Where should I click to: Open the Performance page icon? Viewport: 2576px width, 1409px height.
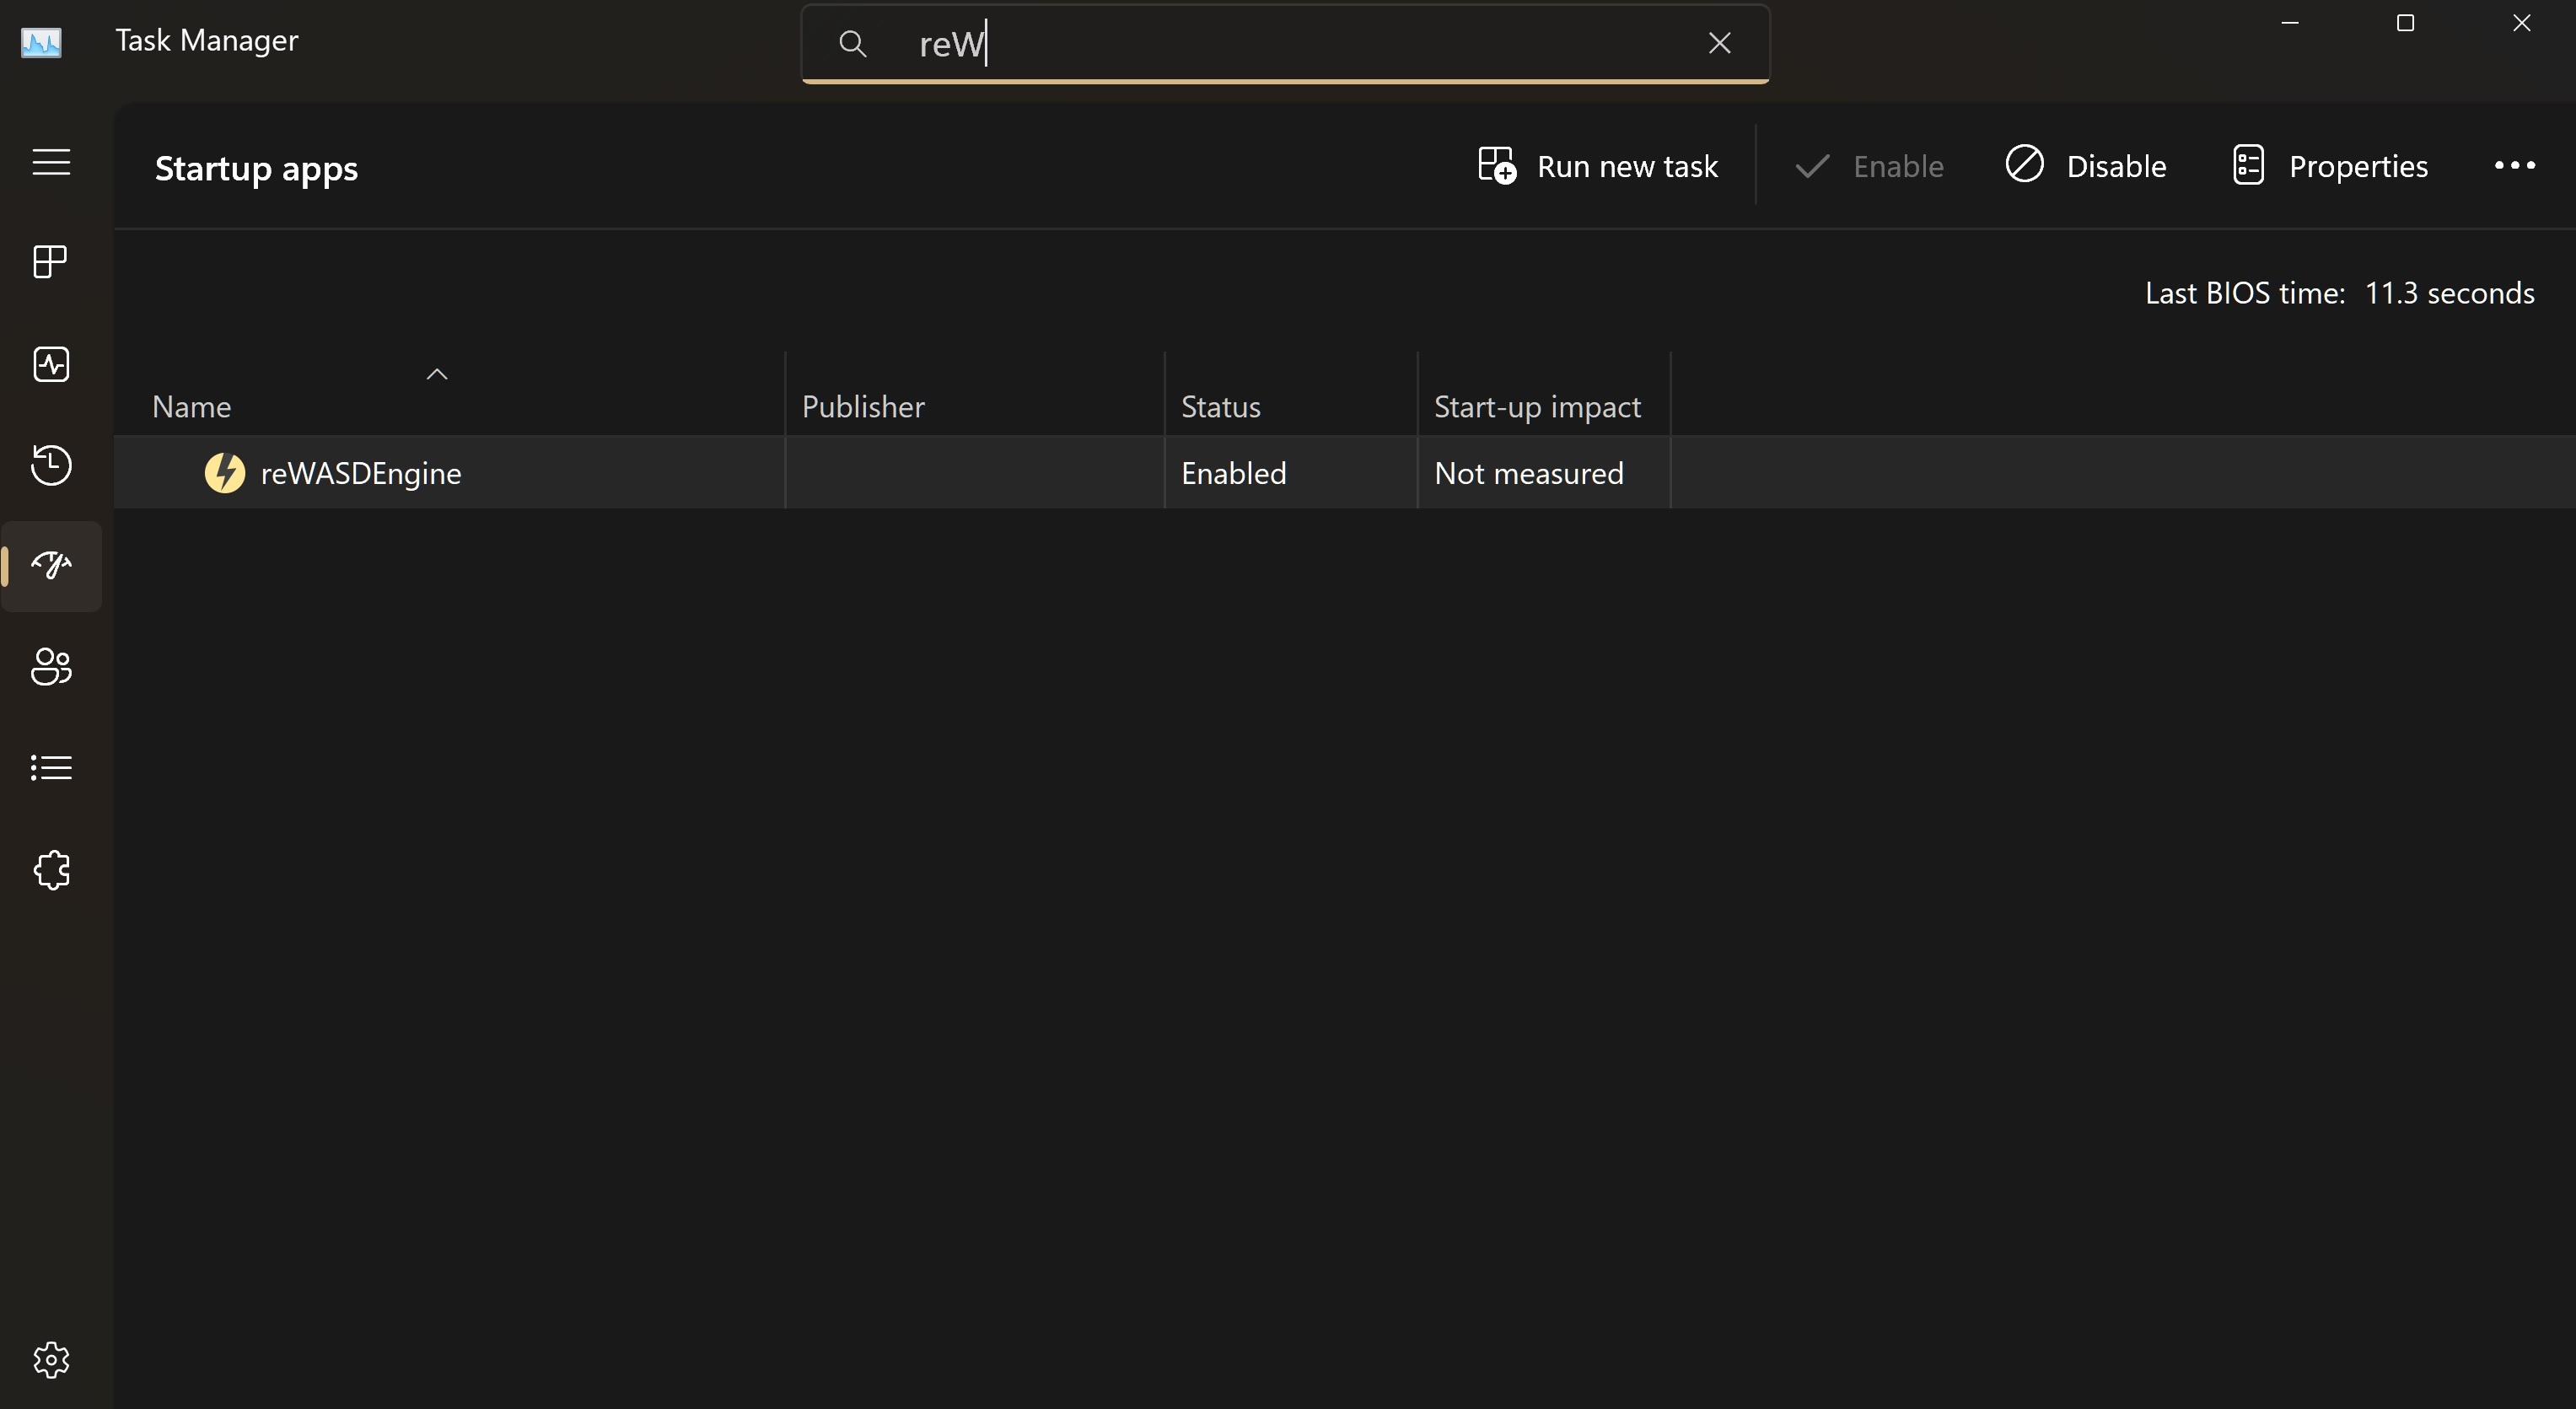tap(51, 364)
